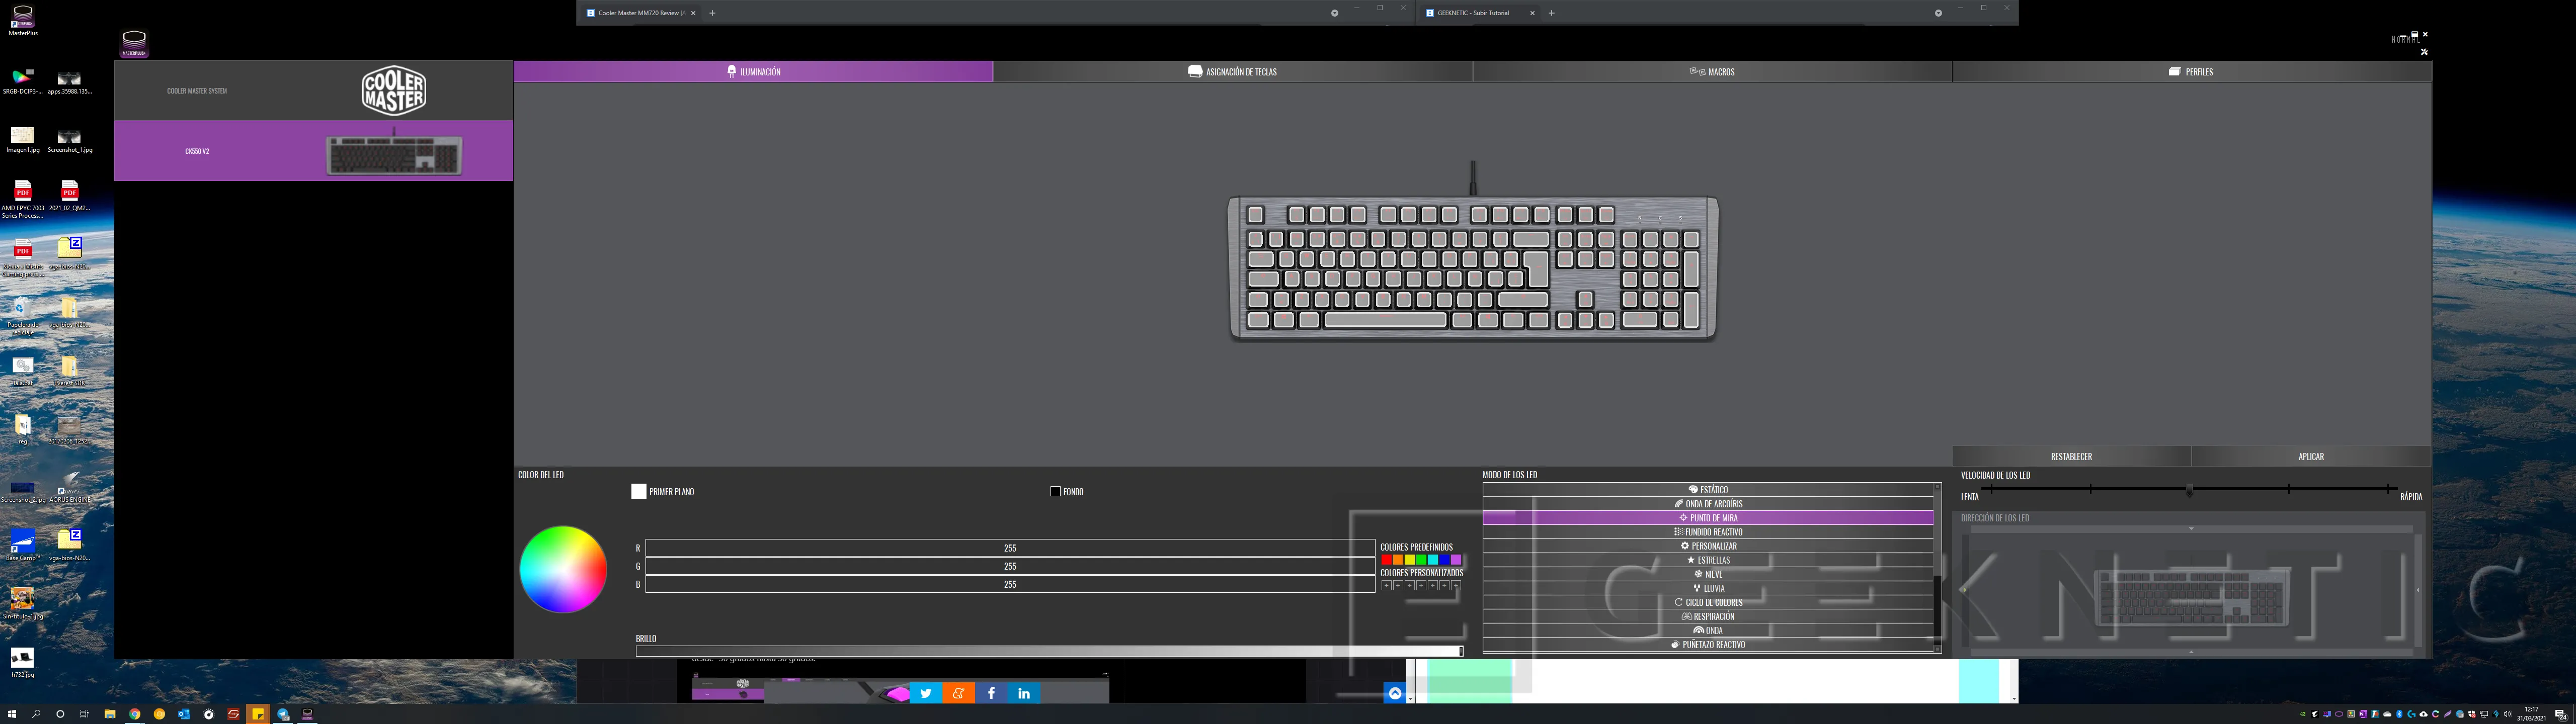
Task: Click the B value field
Action: pyautogui.click(x=1010, y=584)
